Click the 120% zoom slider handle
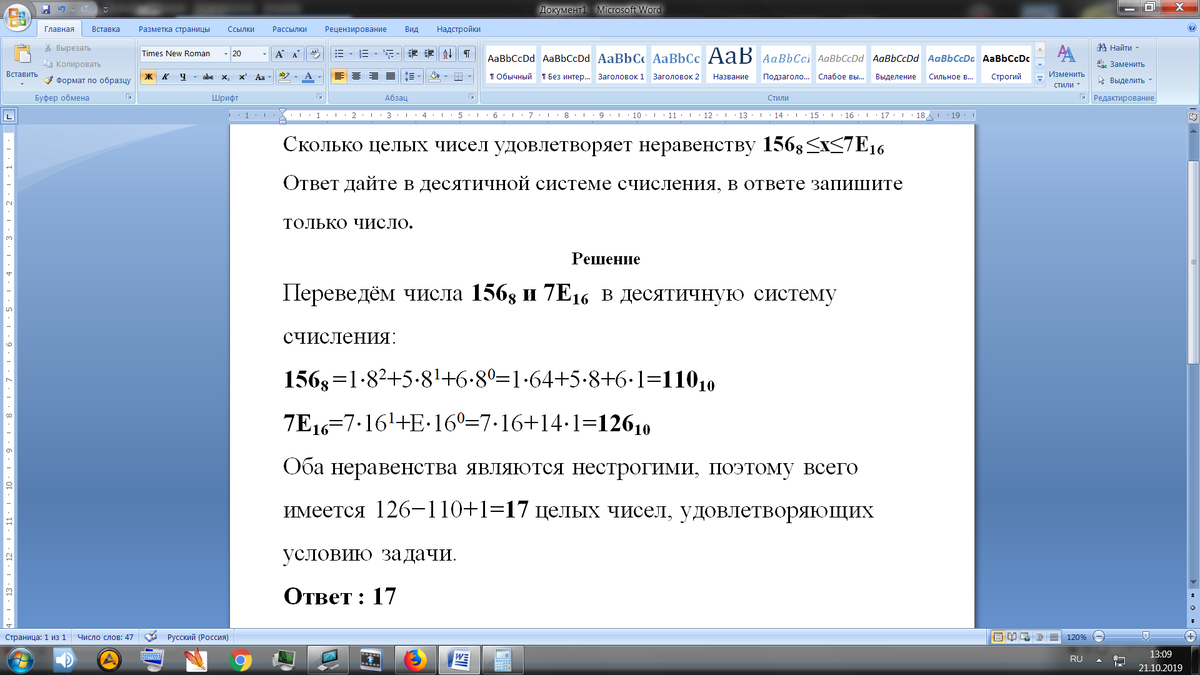Image resolution: width=1200 pixels, height=675 pixels. 1146,636
